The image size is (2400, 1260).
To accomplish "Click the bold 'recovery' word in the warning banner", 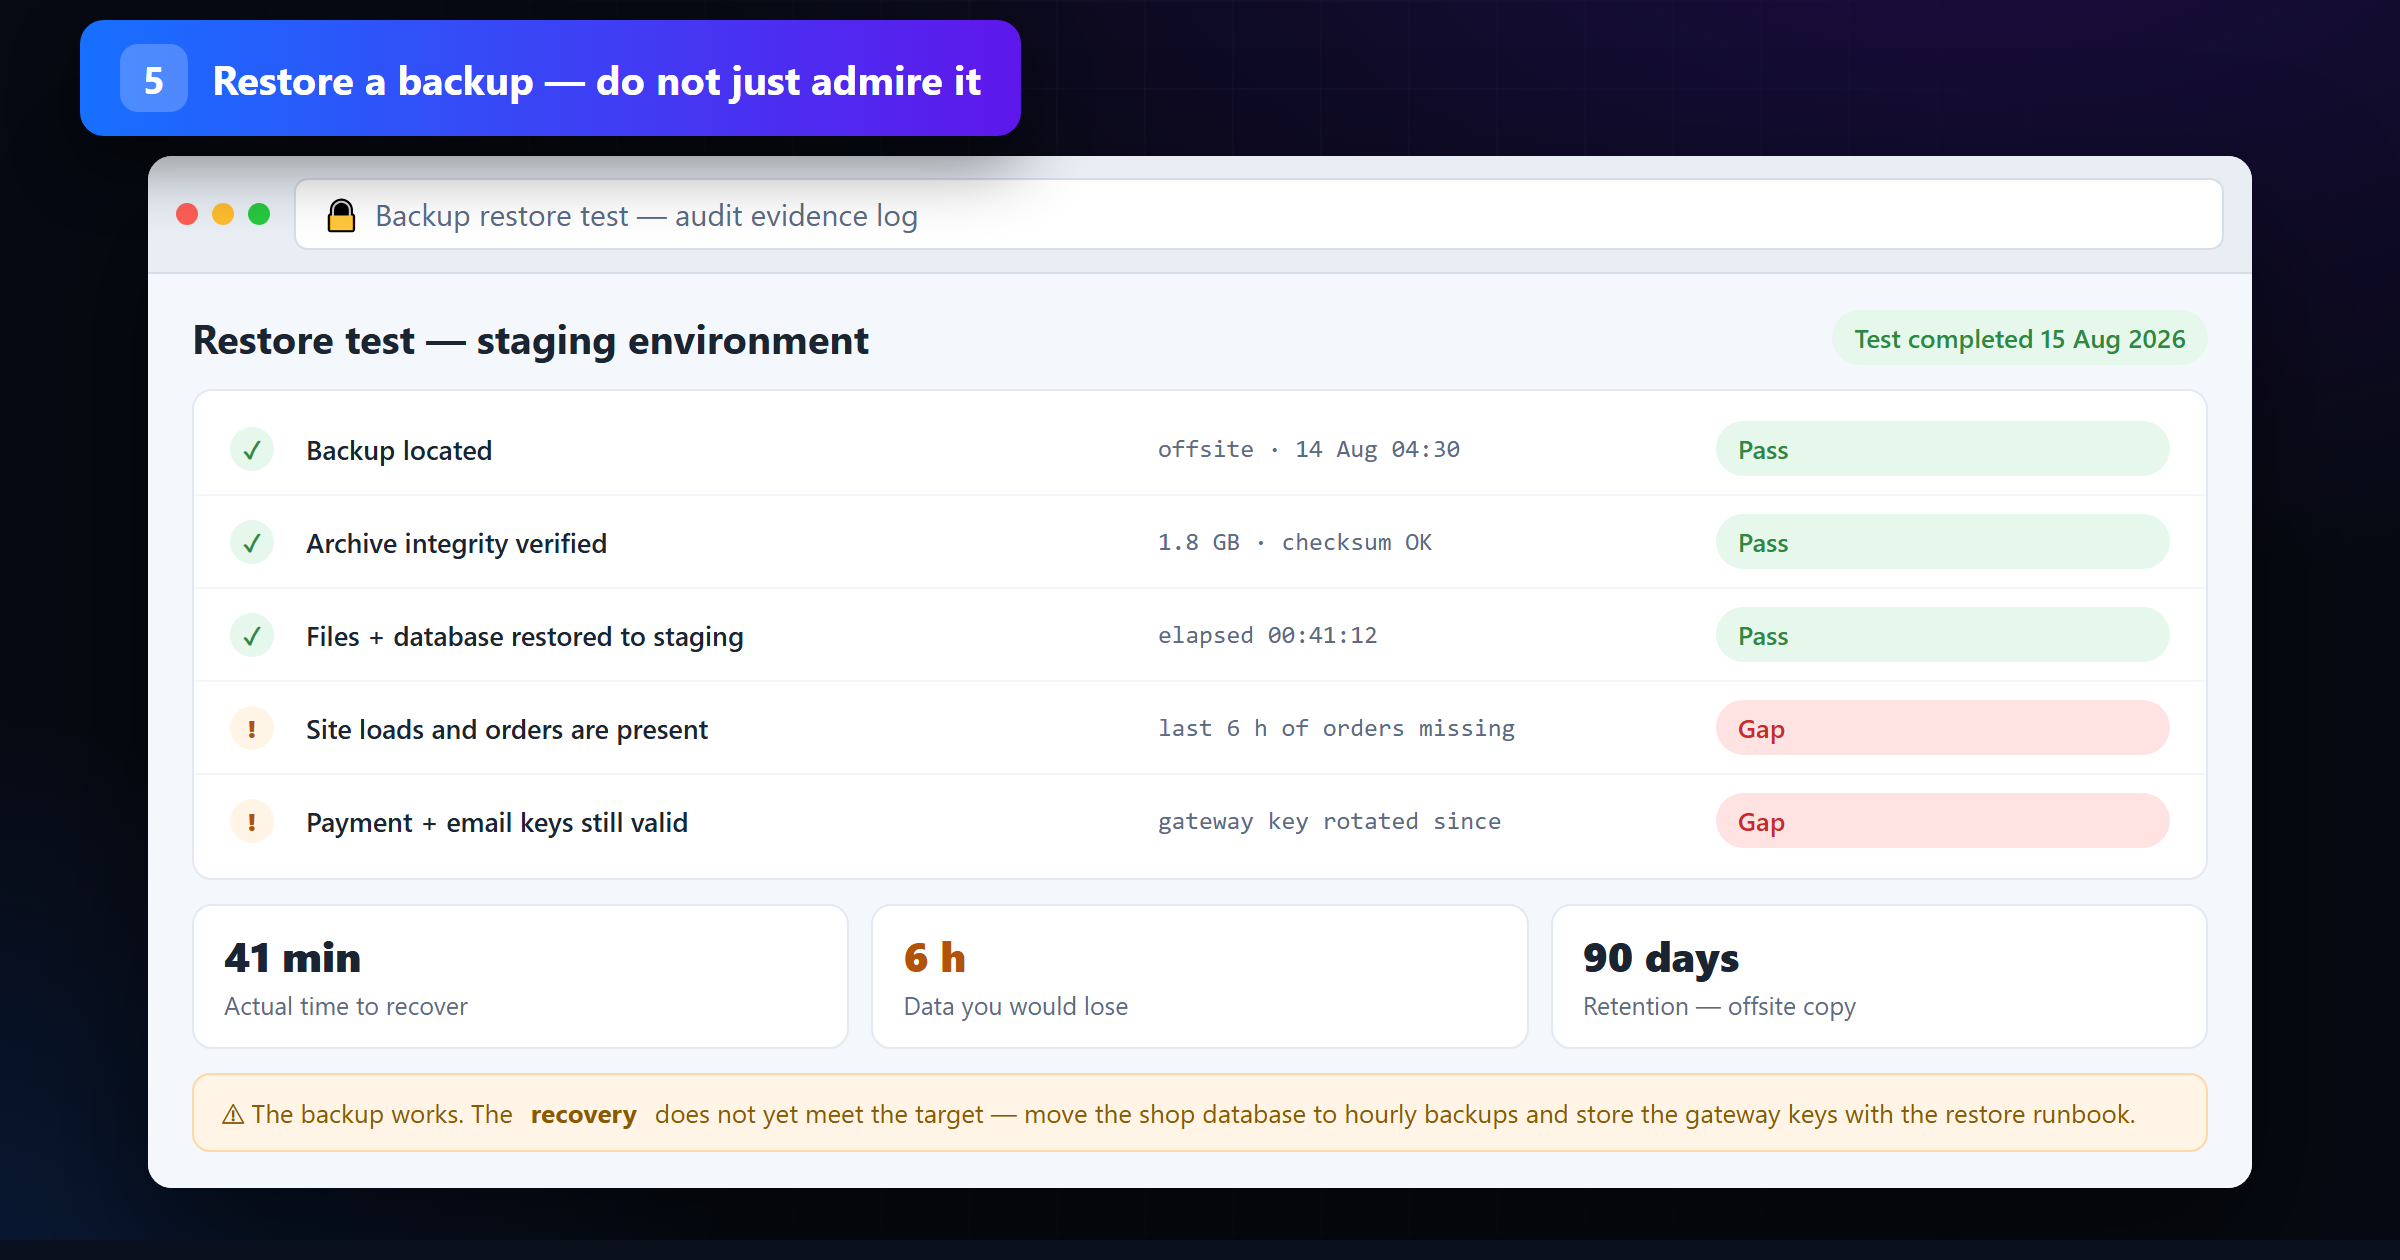I will (x=583, y=1114).
